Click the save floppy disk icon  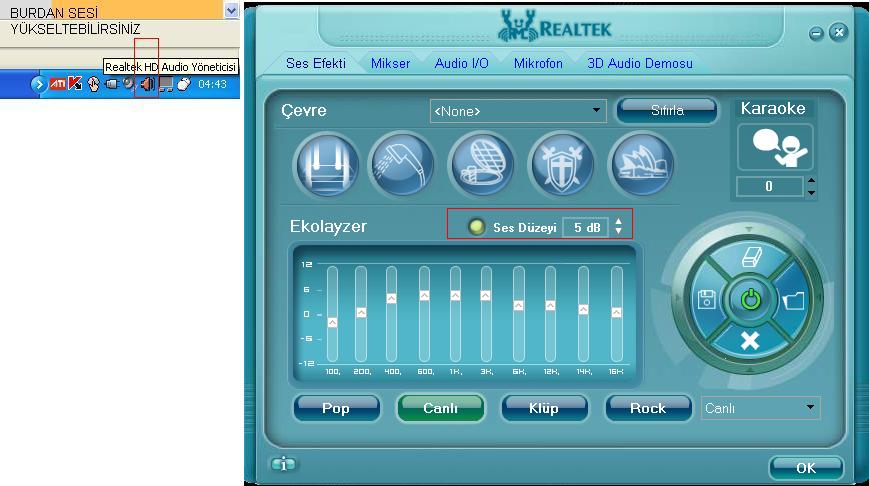(x=707, y=300)
